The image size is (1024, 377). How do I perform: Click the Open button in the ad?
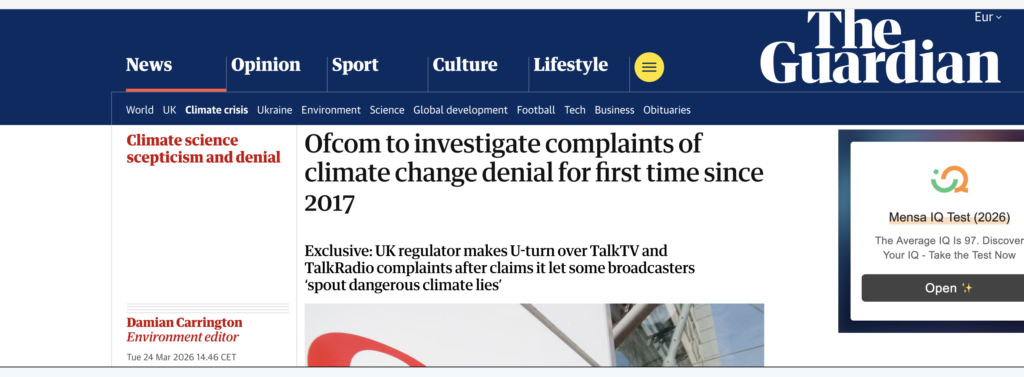943,288
